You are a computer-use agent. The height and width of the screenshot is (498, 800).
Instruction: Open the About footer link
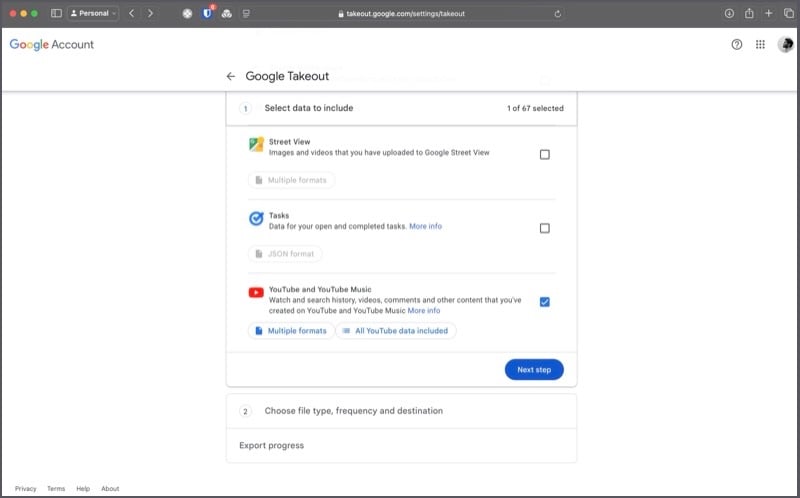tap(110, 488)
